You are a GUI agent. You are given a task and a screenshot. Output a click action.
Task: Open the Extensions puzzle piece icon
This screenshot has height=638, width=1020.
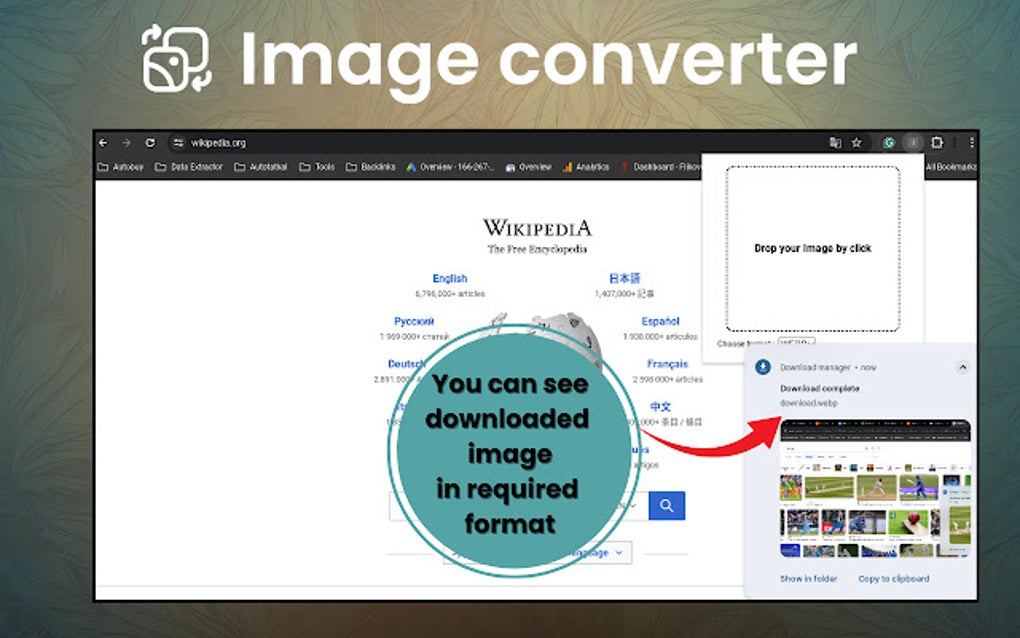point(936,142)
